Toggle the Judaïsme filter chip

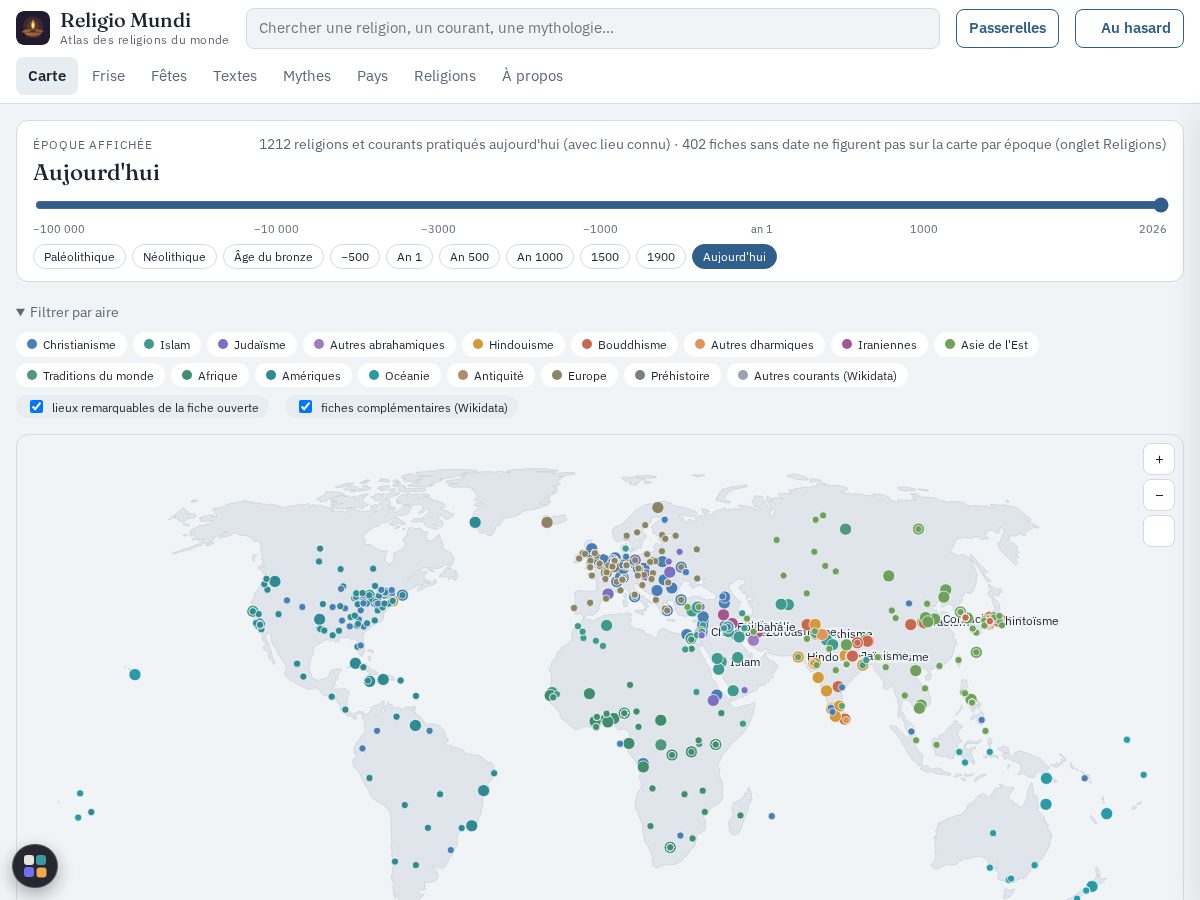252,345
